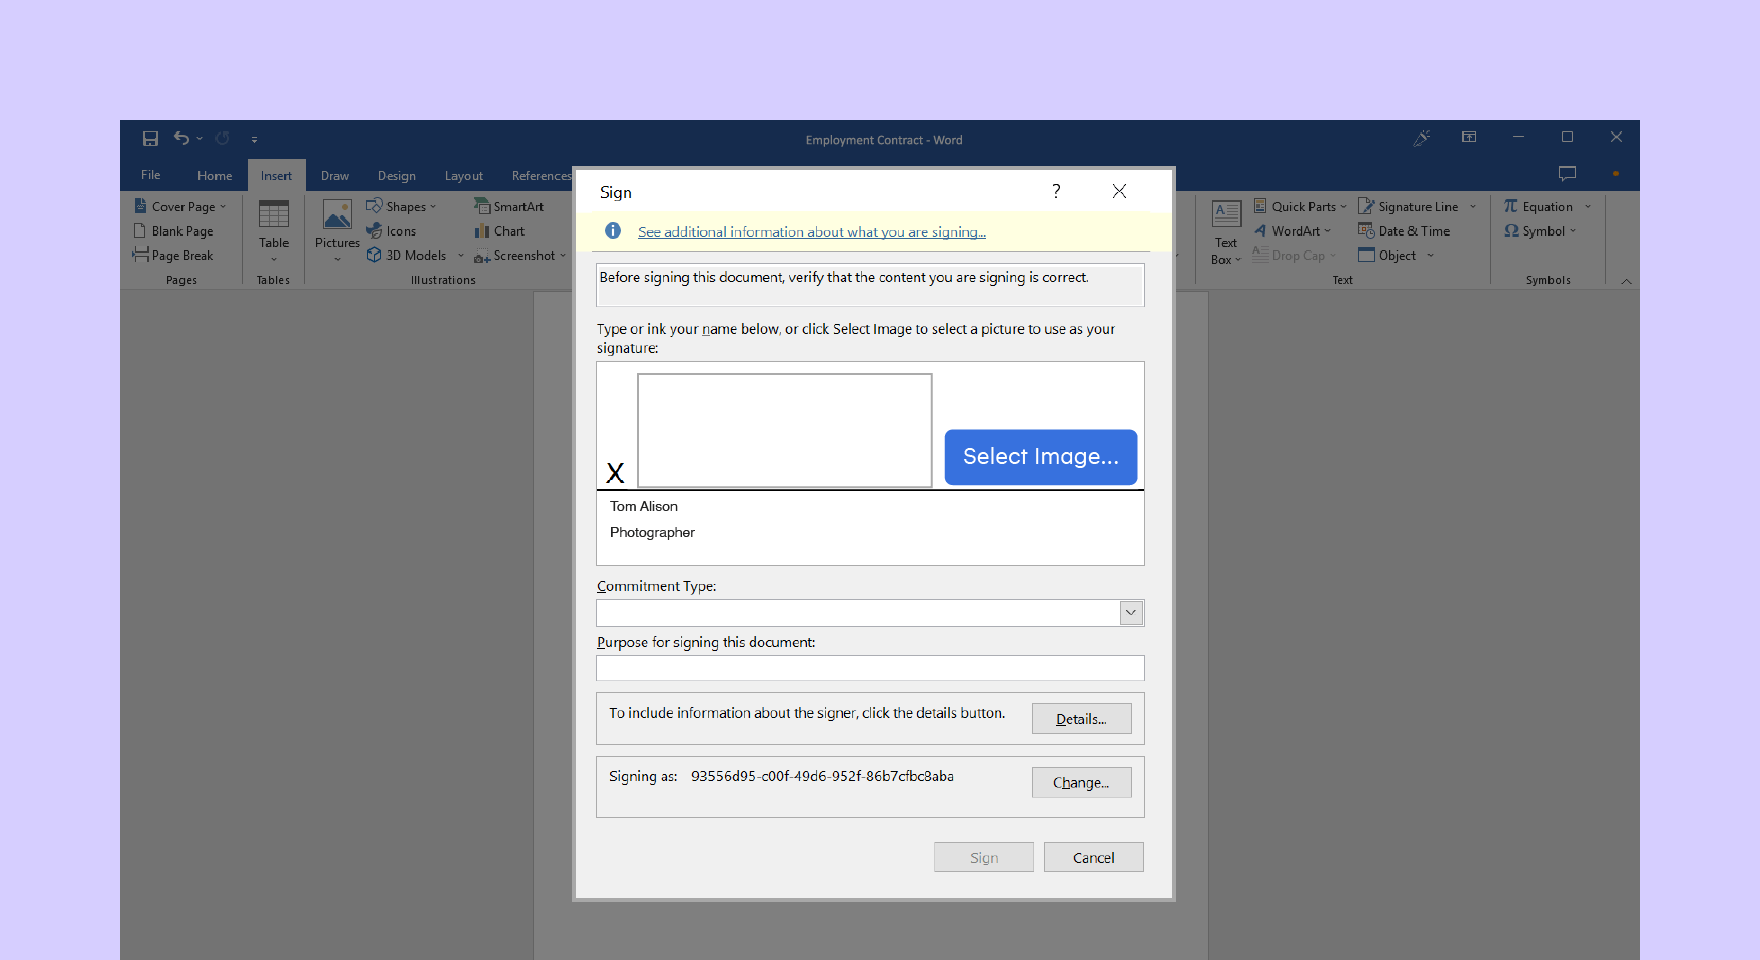The width and height of the screenshot is (1760, 960).
Task: Open the Quick Parts dropdown
Action: (x=1299, y=206)
